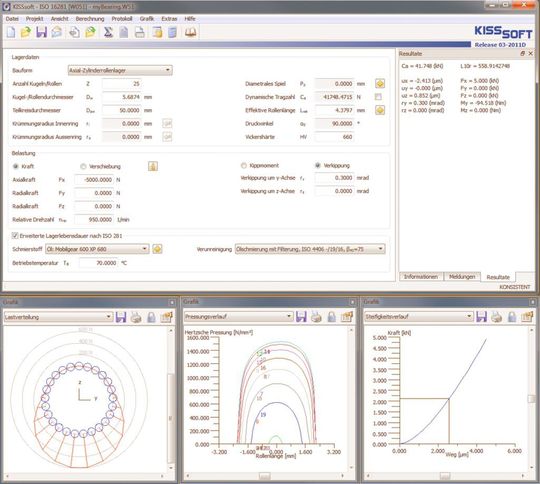Screen dimensions: 540x484
Task: Save the Lastverteilung graphic
Action: tap(121, 317)
